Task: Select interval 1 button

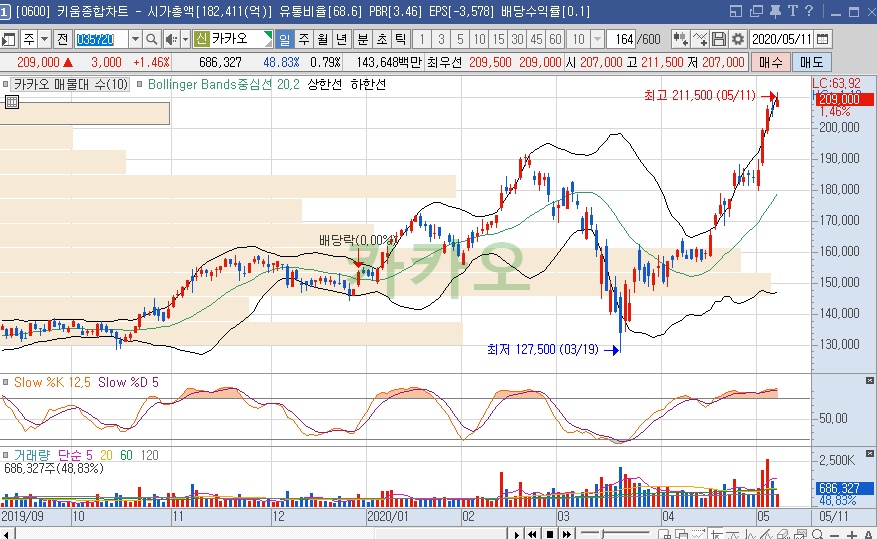Action: point(422,39)
